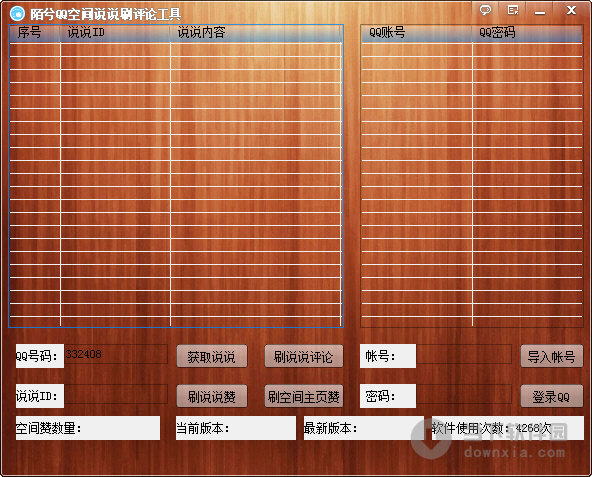Viewport: 592px width, 477px height.
Task: Click the 说说内容 column header
Action: [x=256, y=33]
